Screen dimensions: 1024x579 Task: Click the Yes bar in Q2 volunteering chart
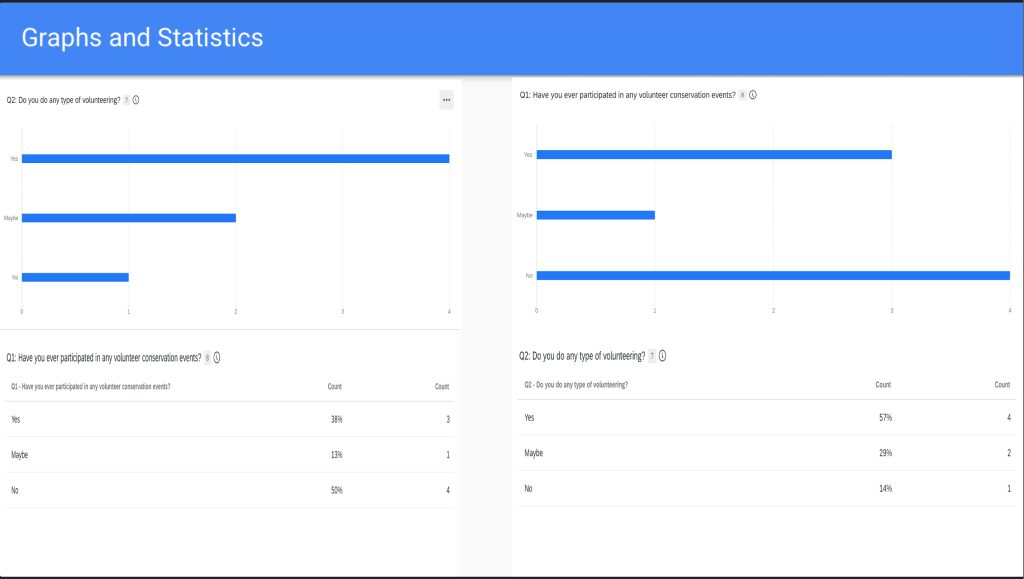point(235,158)
